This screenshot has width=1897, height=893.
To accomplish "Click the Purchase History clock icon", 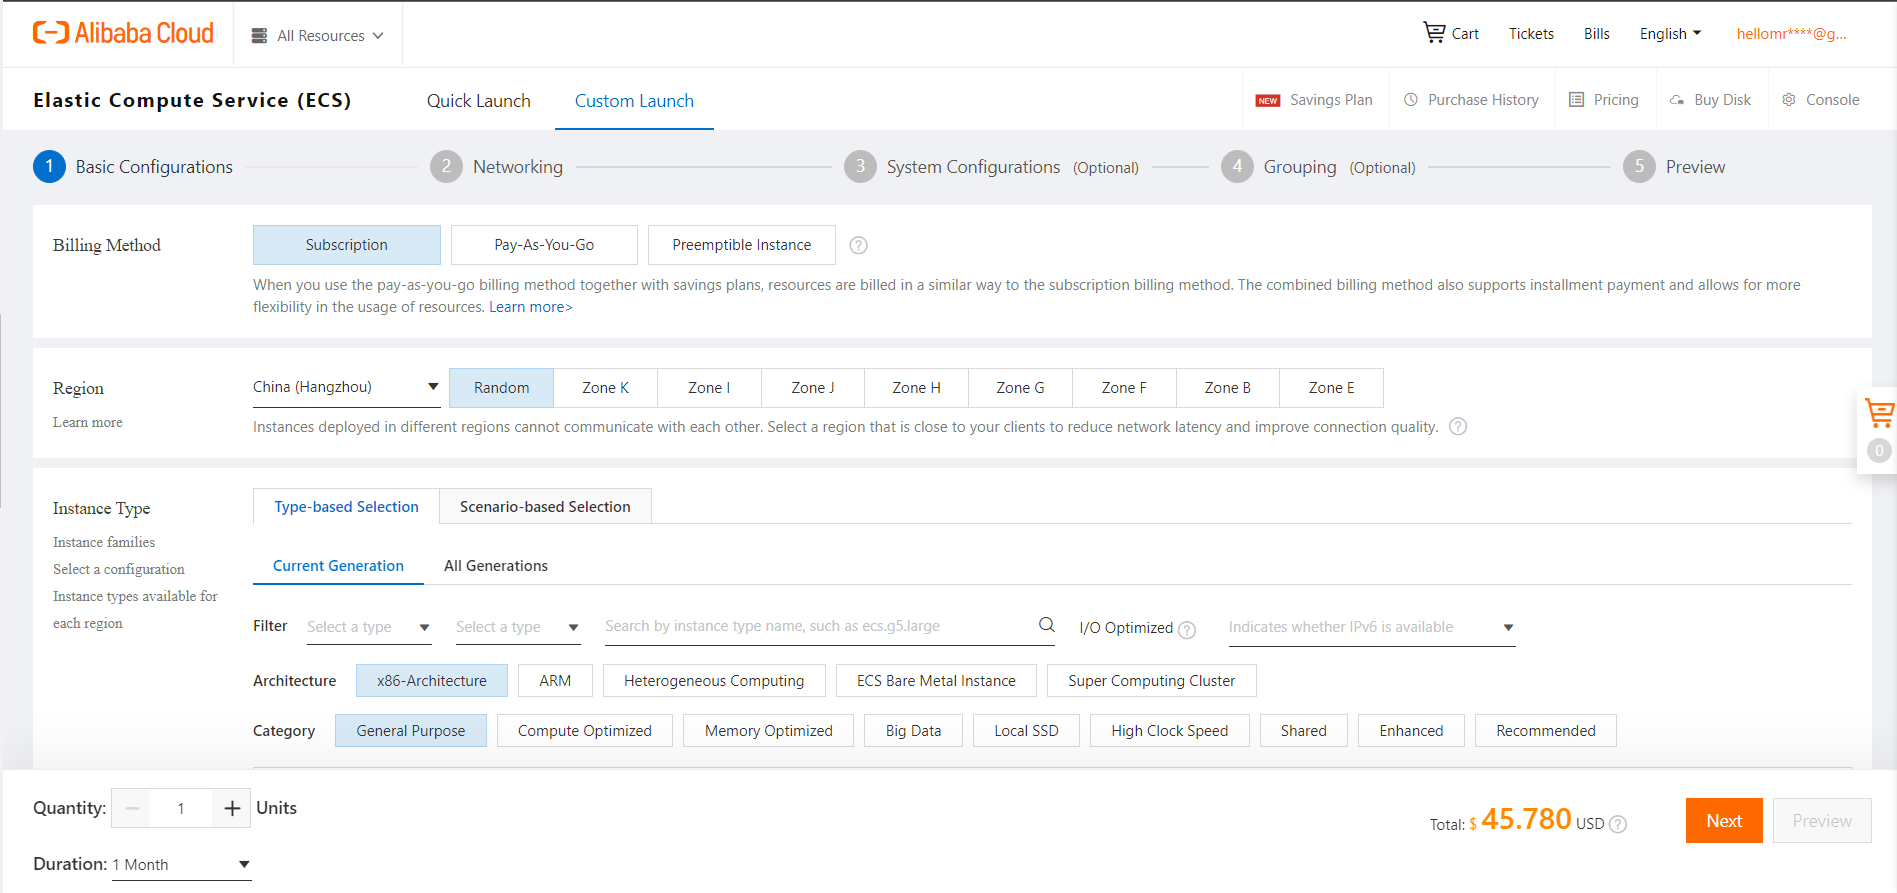I will [x=1411, y=100].
